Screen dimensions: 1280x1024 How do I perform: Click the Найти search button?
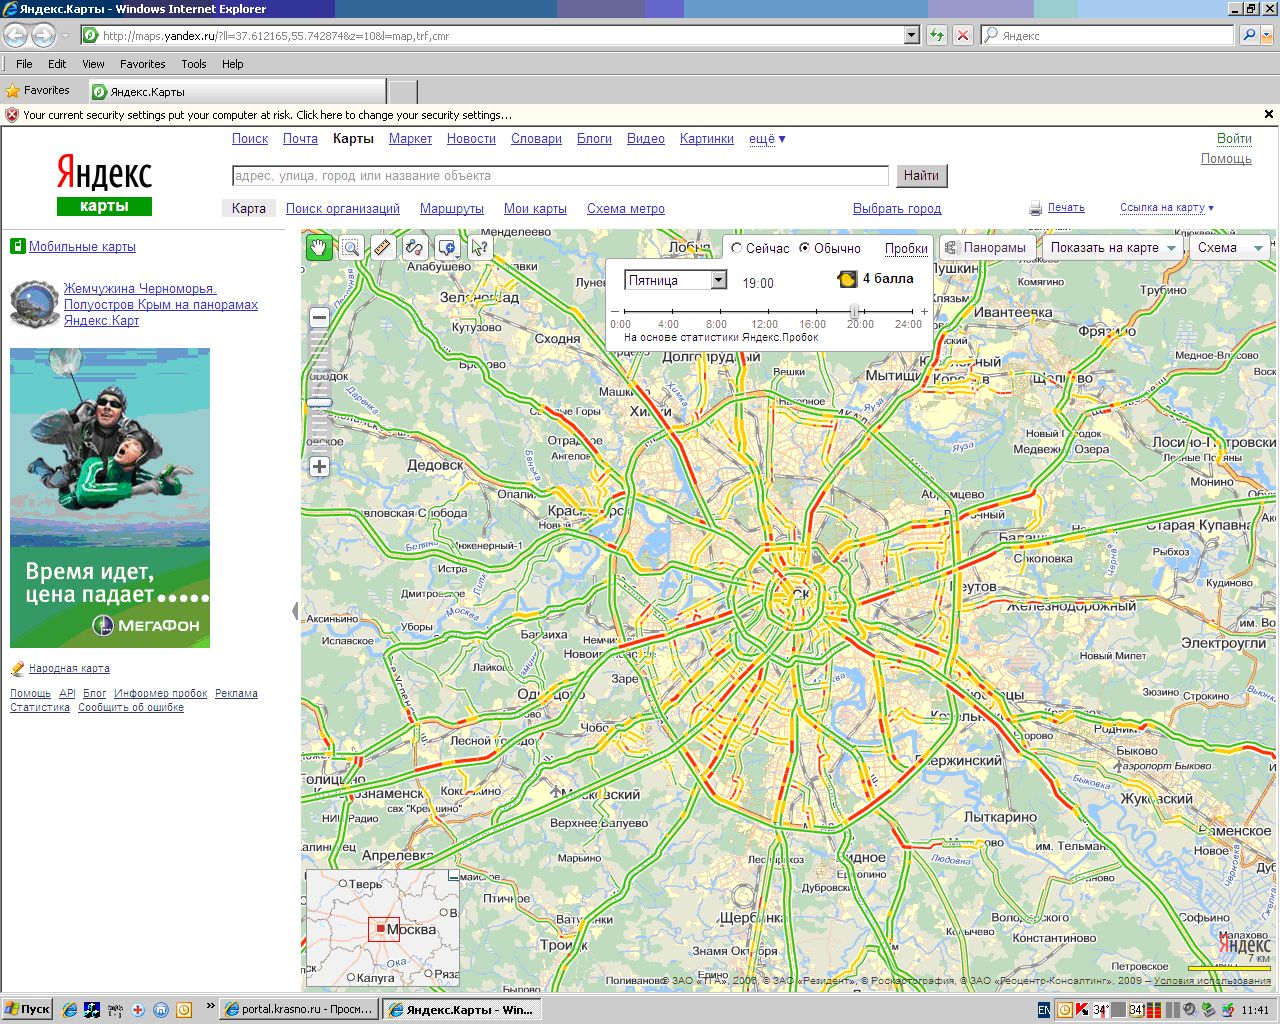coord(921,176)
